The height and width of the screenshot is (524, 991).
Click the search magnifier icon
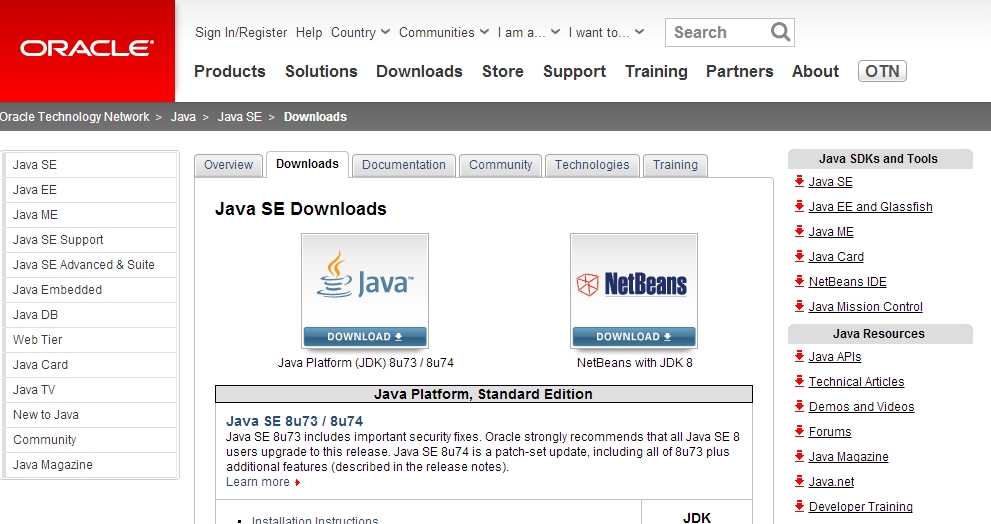(x=781, y=32)
